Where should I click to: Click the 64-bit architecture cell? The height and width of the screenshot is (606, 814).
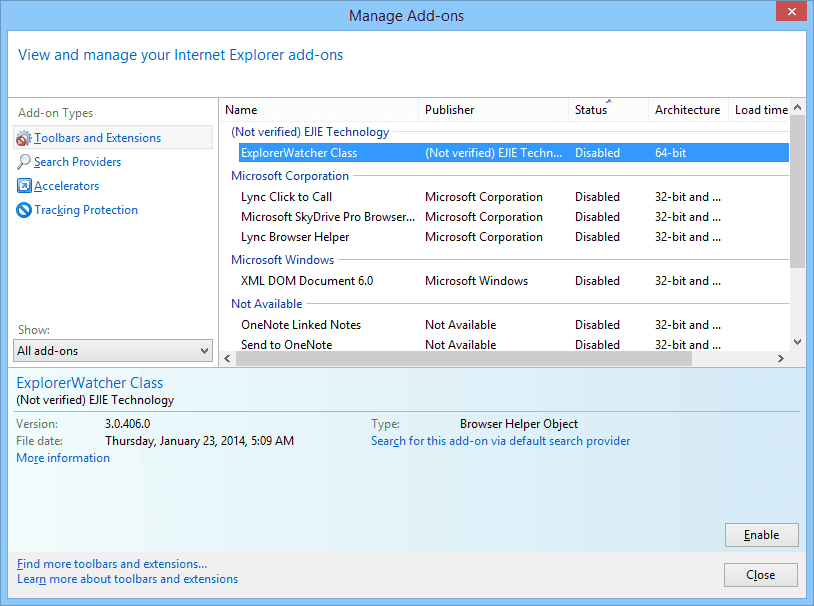coord(670,153)
